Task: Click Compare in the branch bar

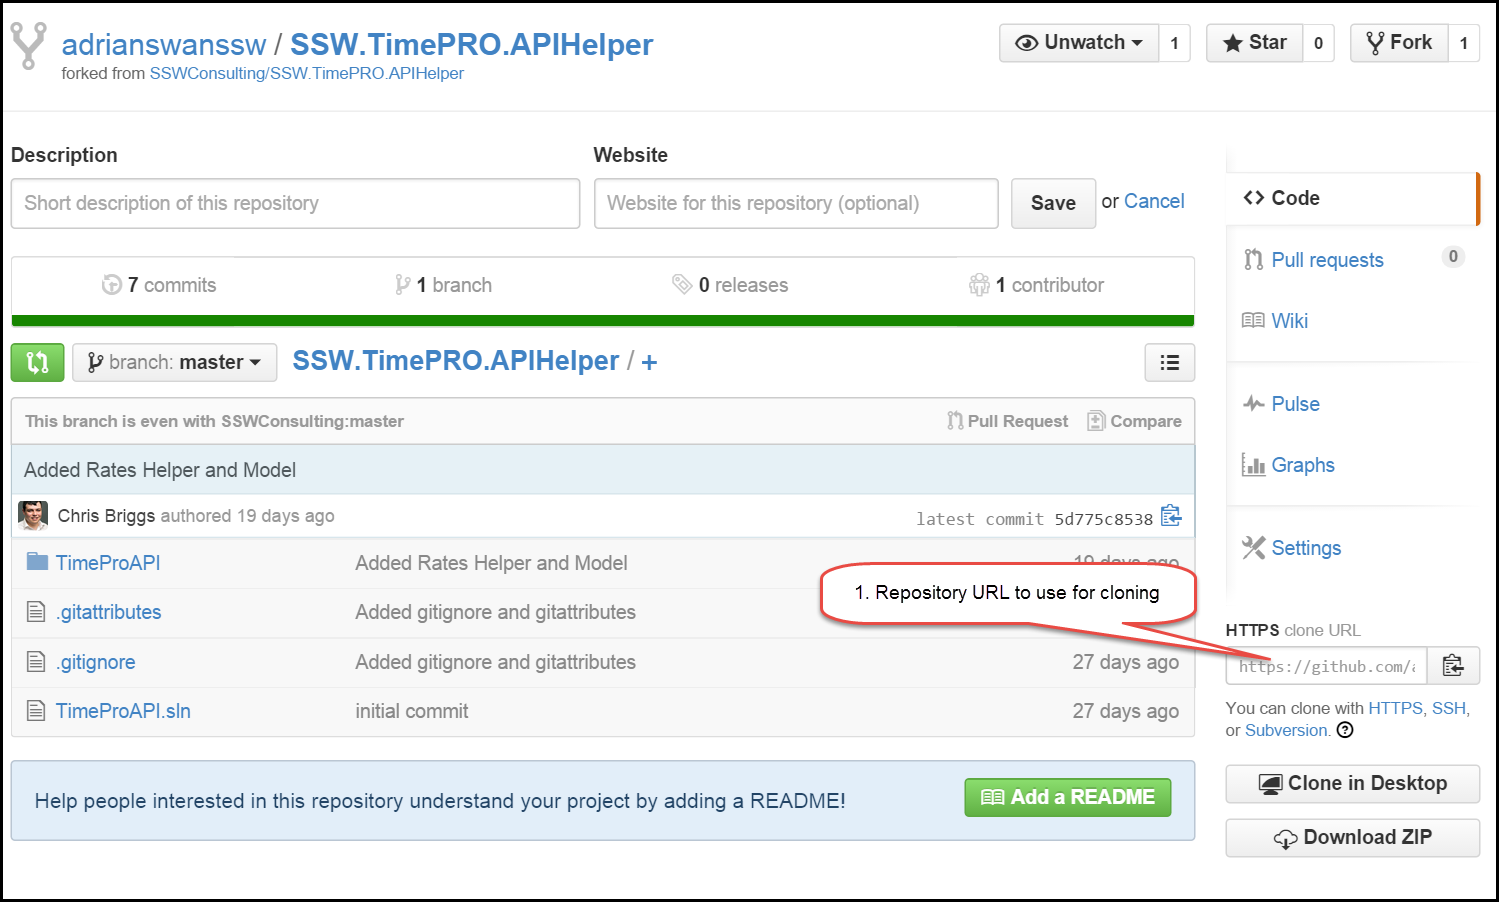Action: (x=1135, y=421)
